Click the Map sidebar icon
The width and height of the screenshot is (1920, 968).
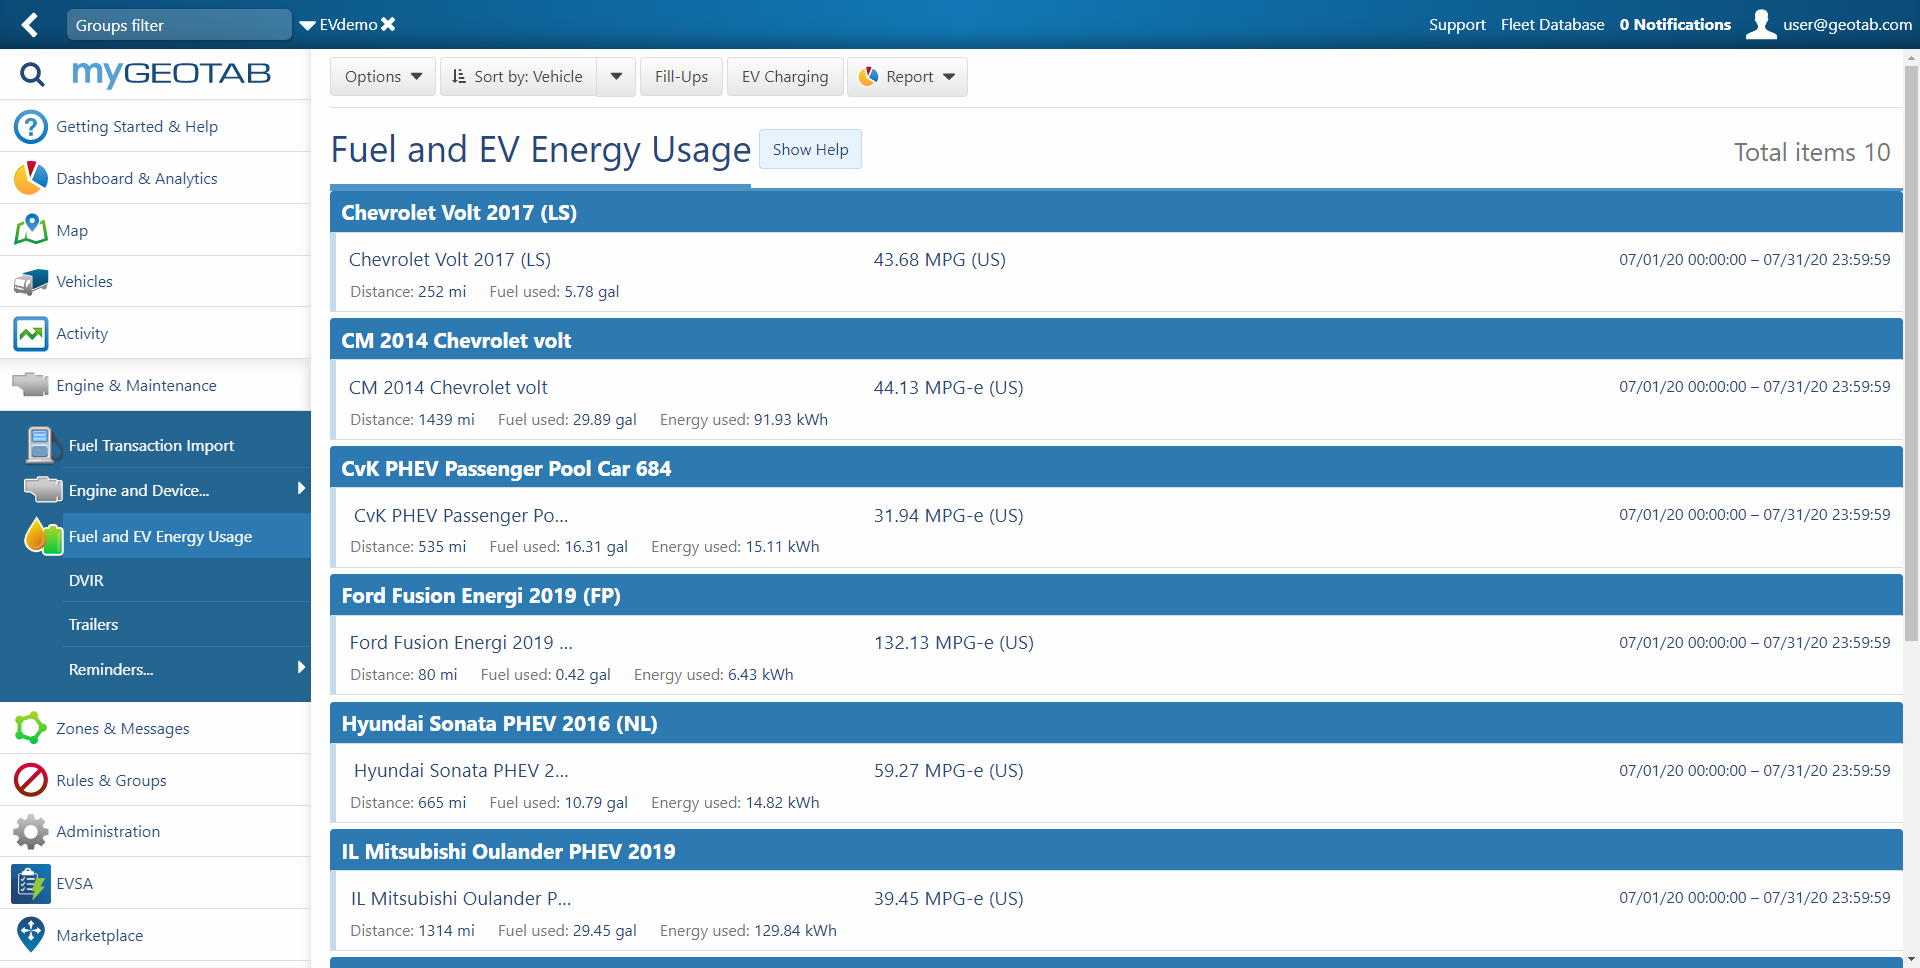pyautogui.click(x=30, y=229)
